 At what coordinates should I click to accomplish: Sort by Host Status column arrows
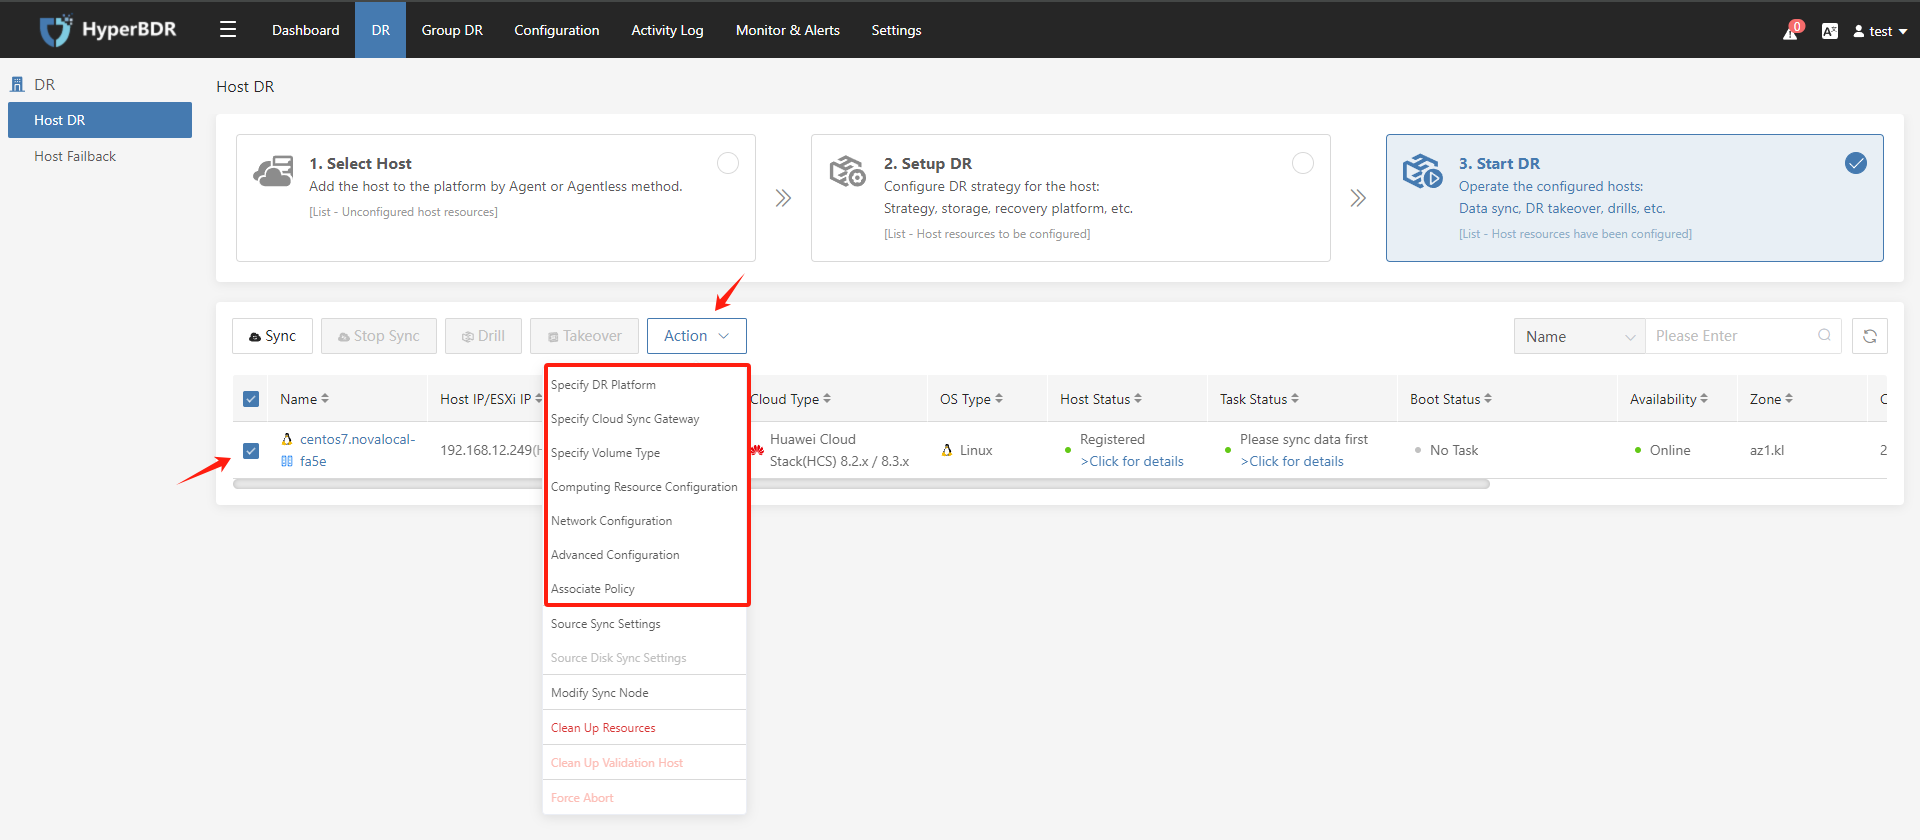coord(1138,398)
